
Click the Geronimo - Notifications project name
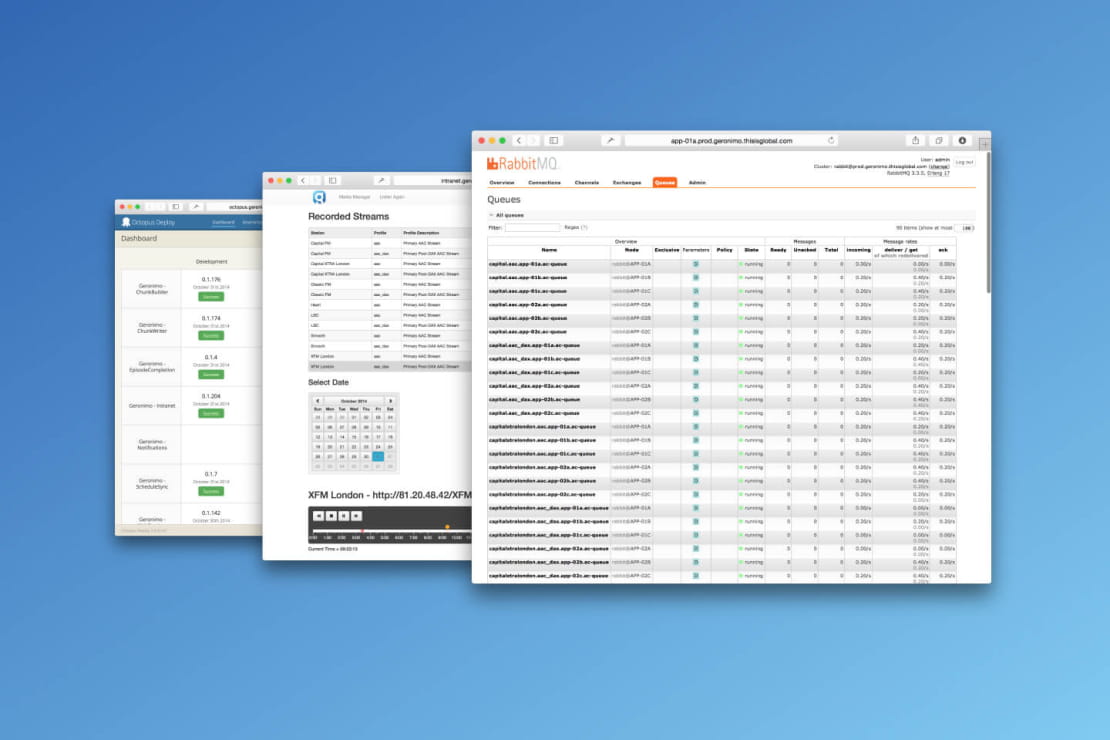[152, 445]
